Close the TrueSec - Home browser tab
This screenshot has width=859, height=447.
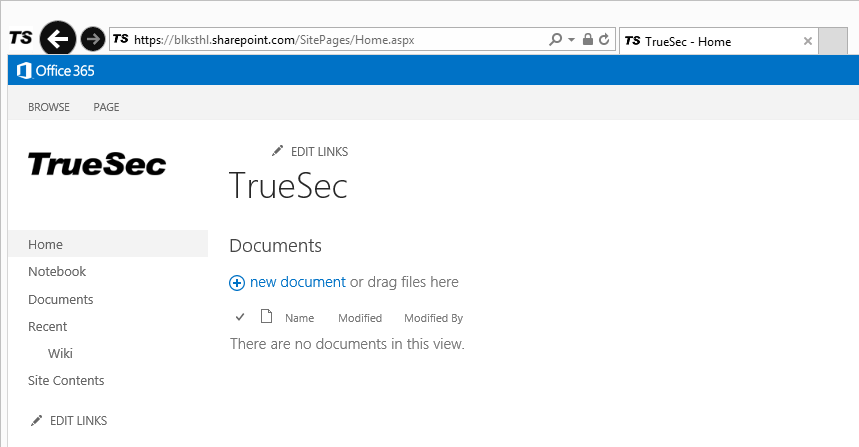click(808, 41)
